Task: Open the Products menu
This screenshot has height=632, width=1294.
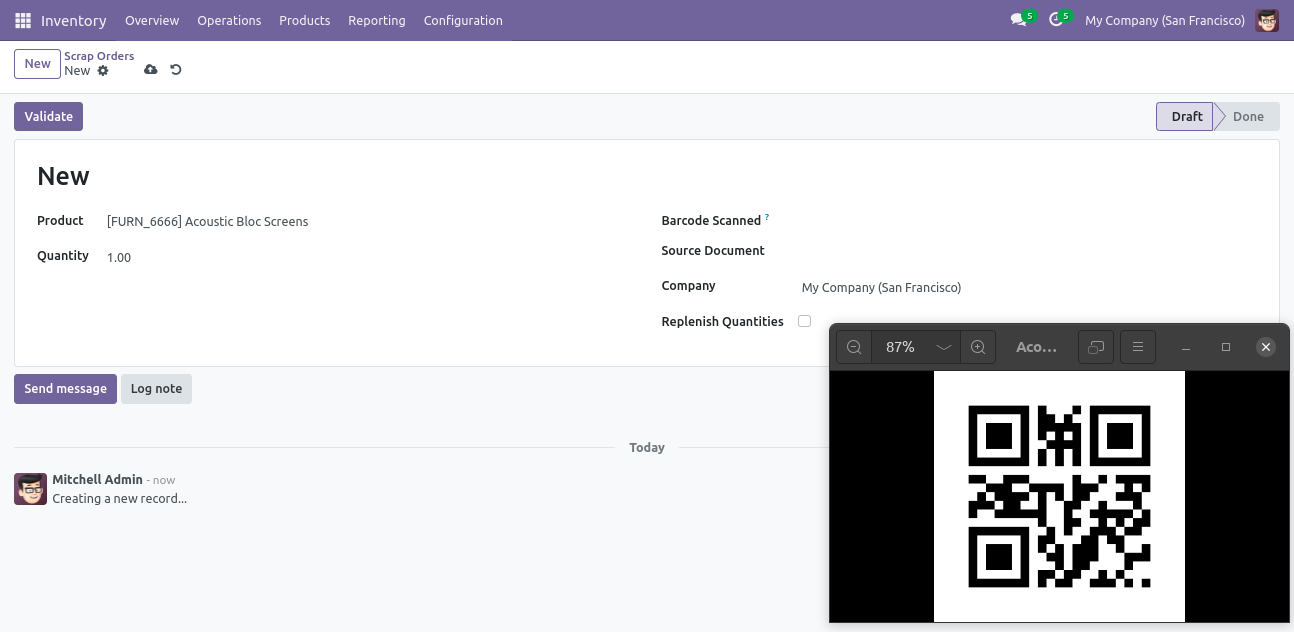Action: click(305, 20)
